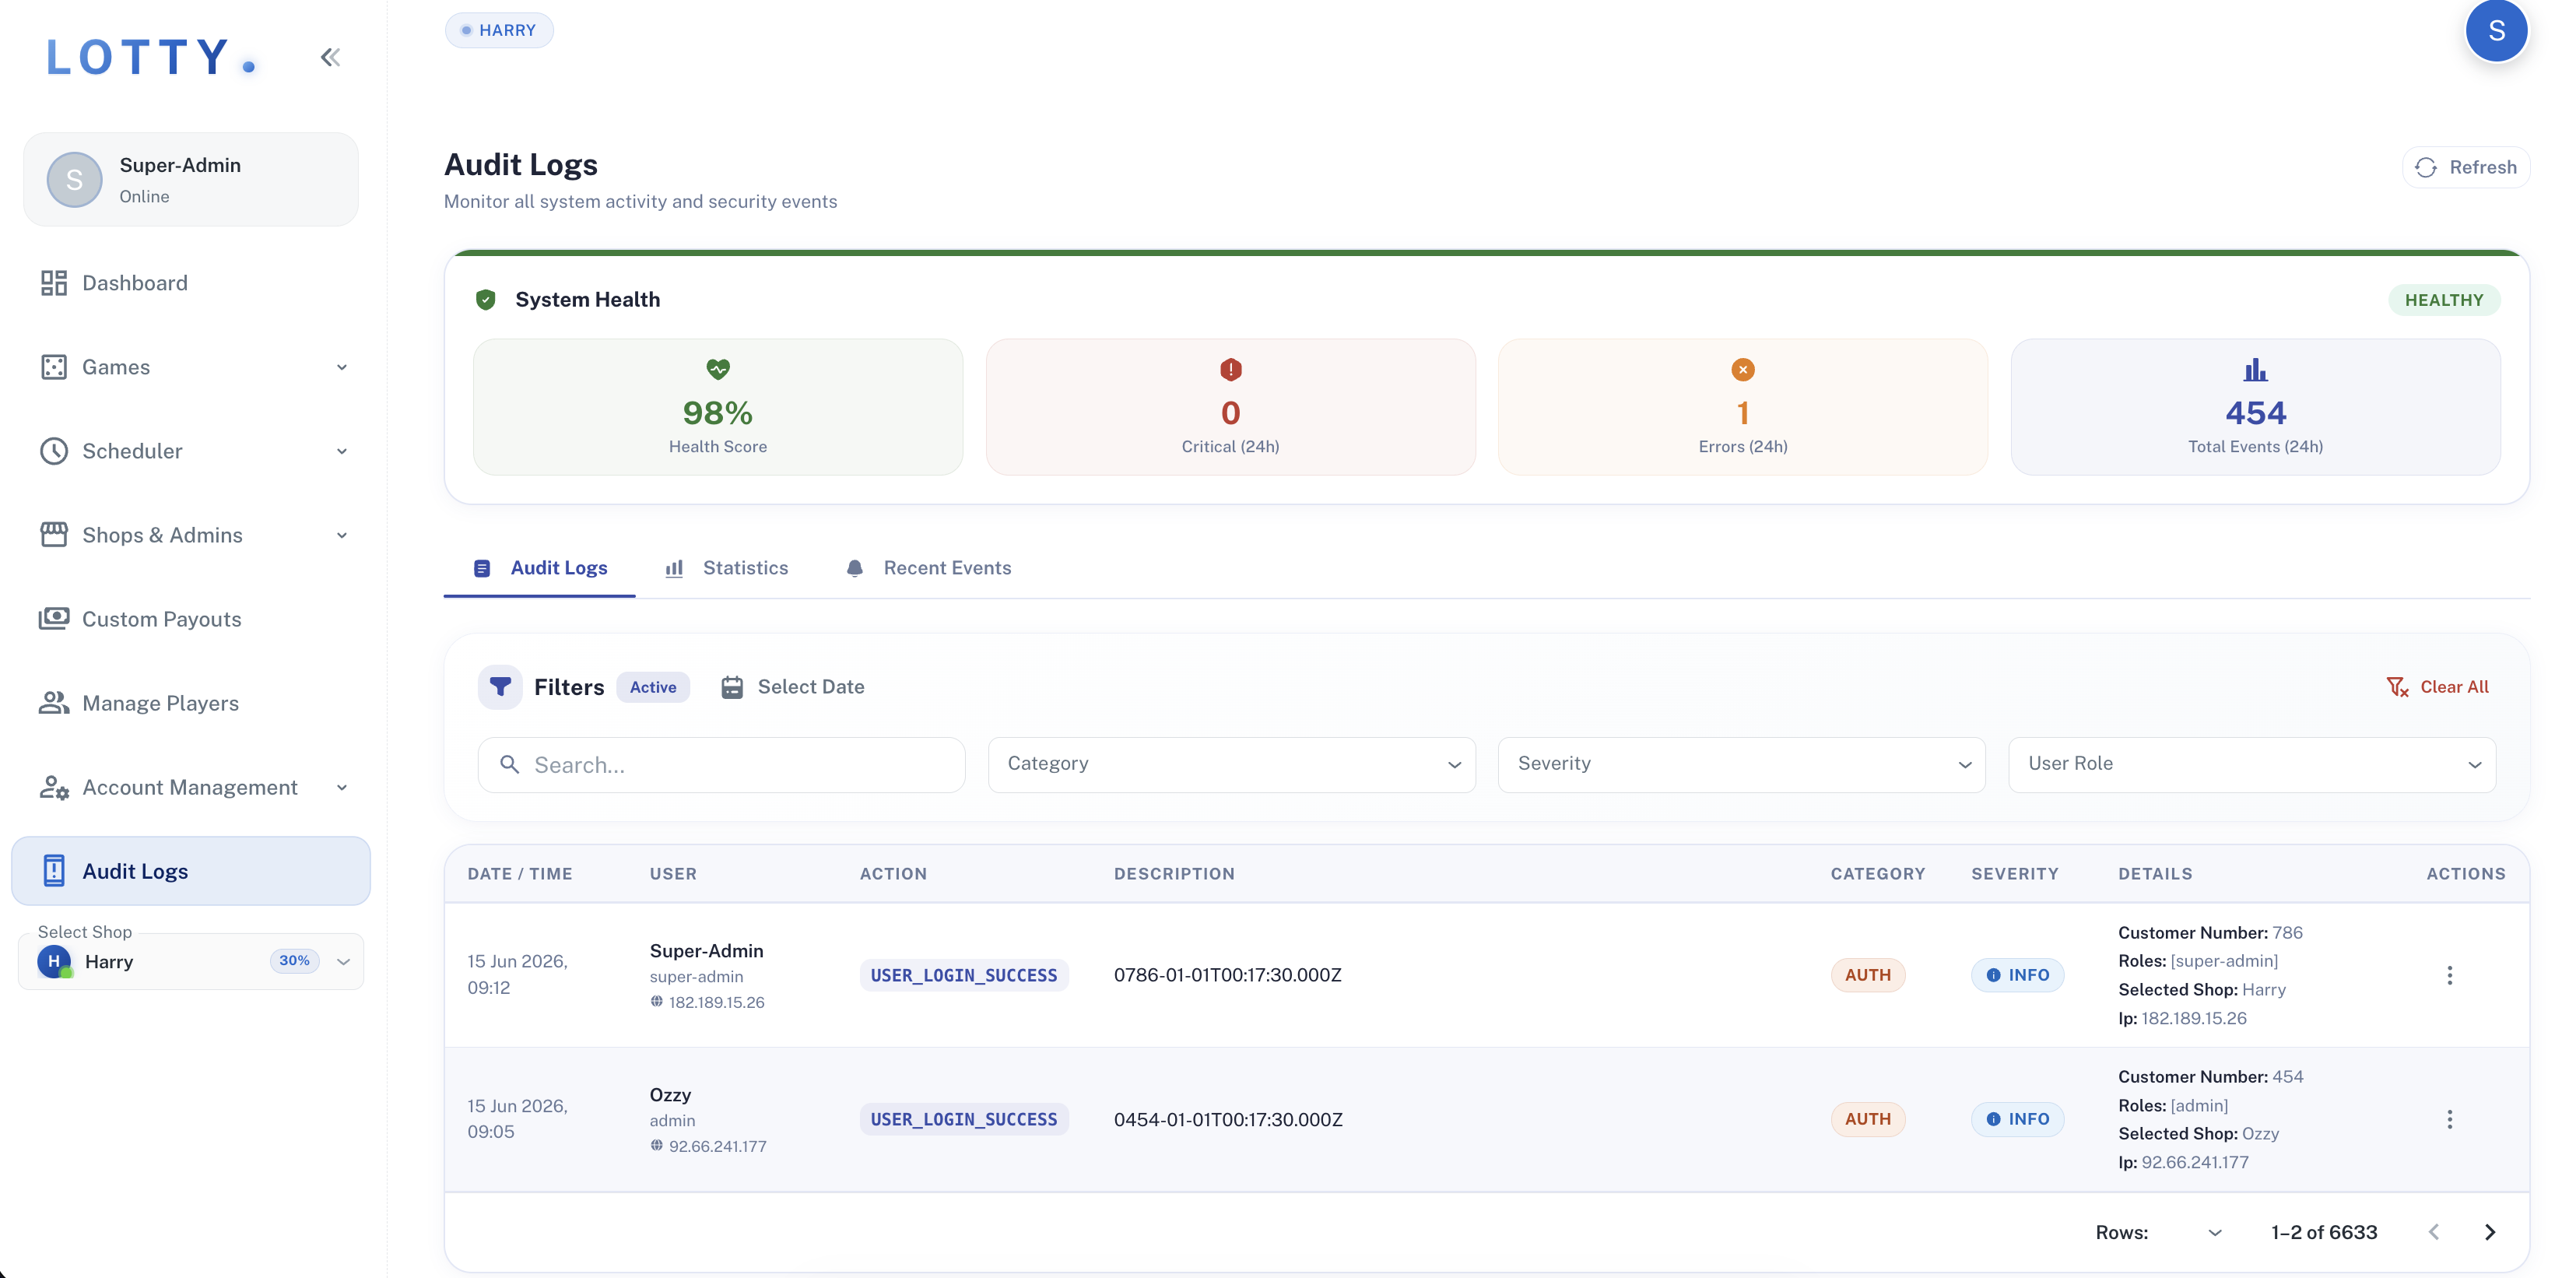Open the Severity filter dropdown
2576x1278 pixels.
pos(1741,765)
